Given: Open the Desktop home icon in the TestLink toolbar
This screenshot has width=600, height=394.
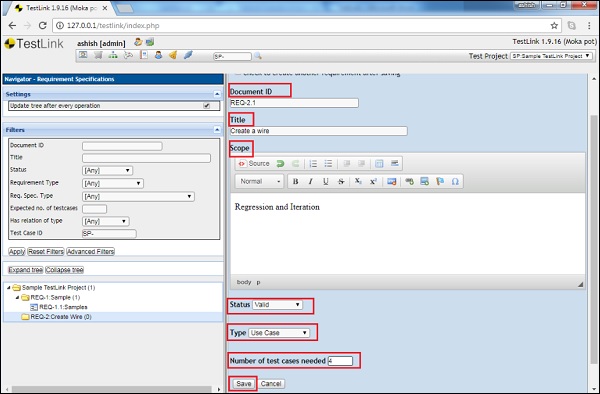Looking at the screenshot, I should coord(83,55).
